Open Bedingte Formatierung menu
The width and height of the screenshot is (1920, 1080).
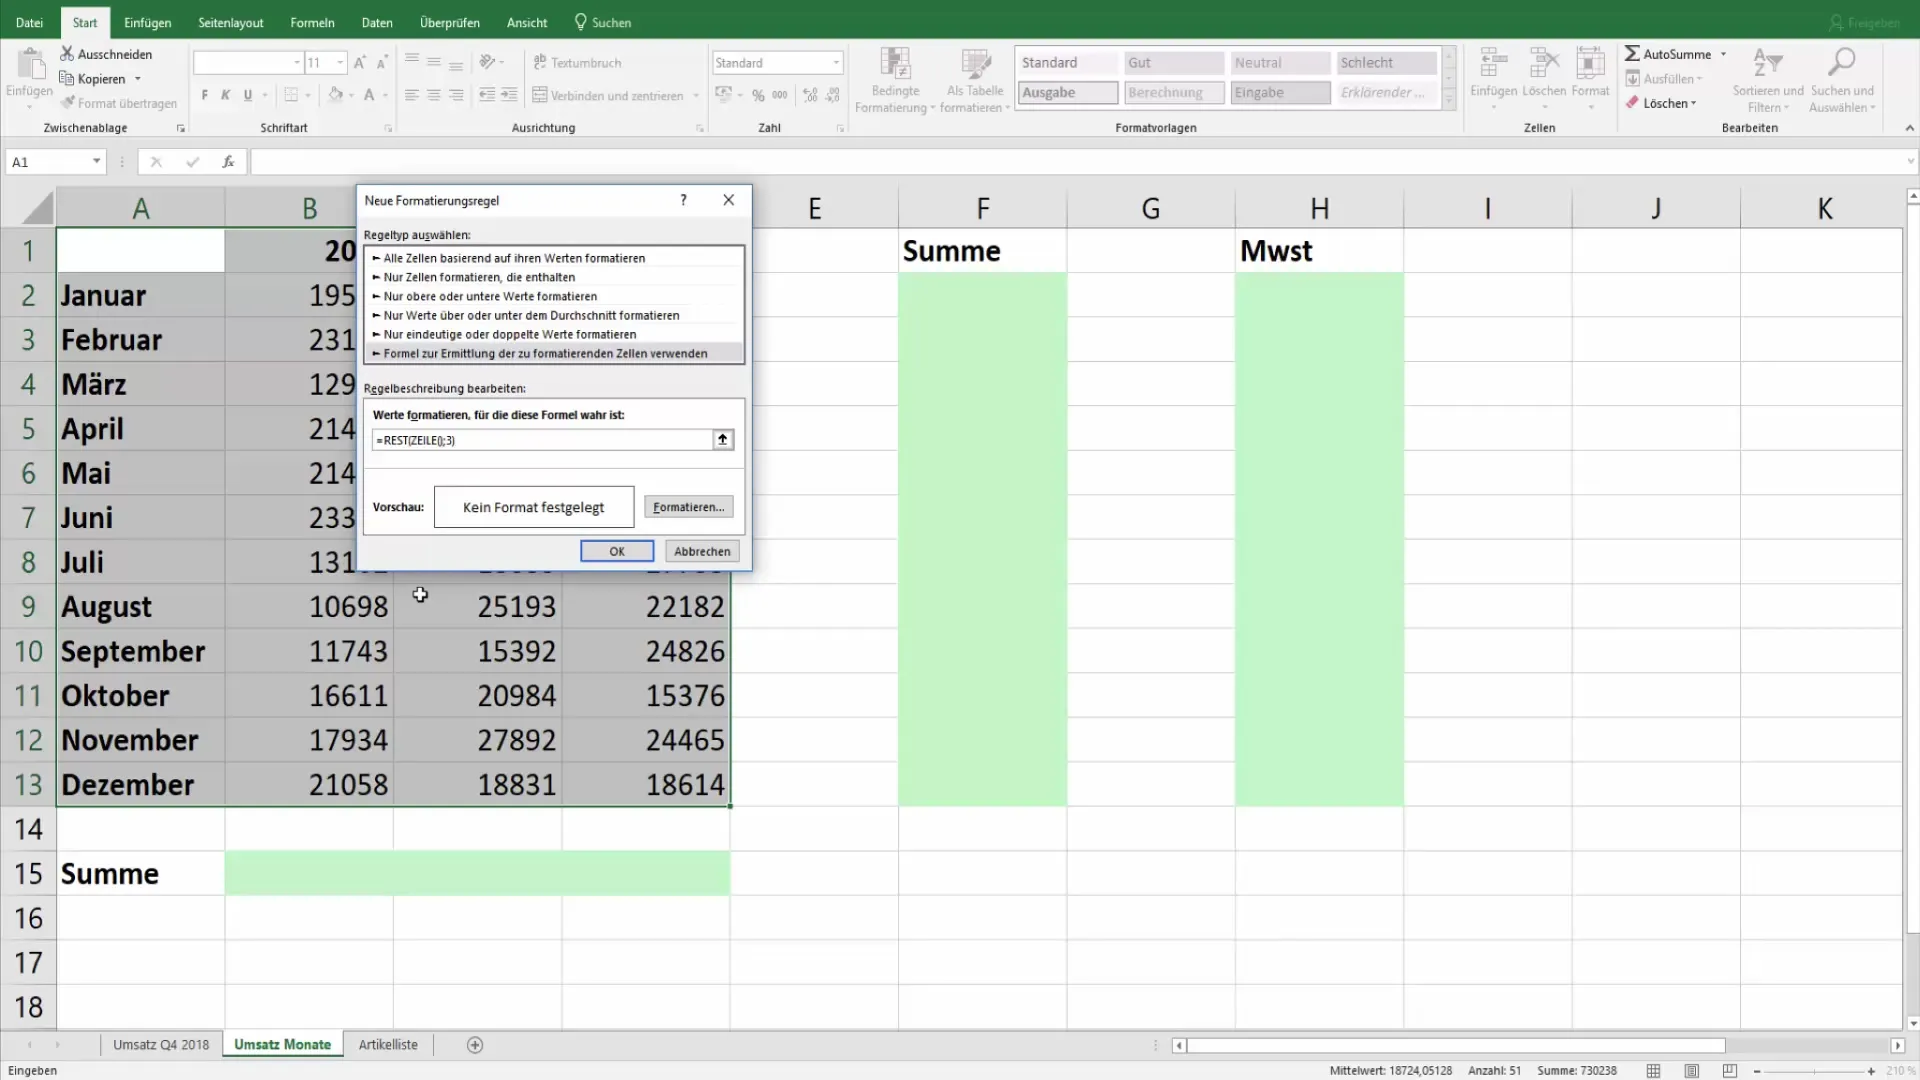click(x=895, y=80)
